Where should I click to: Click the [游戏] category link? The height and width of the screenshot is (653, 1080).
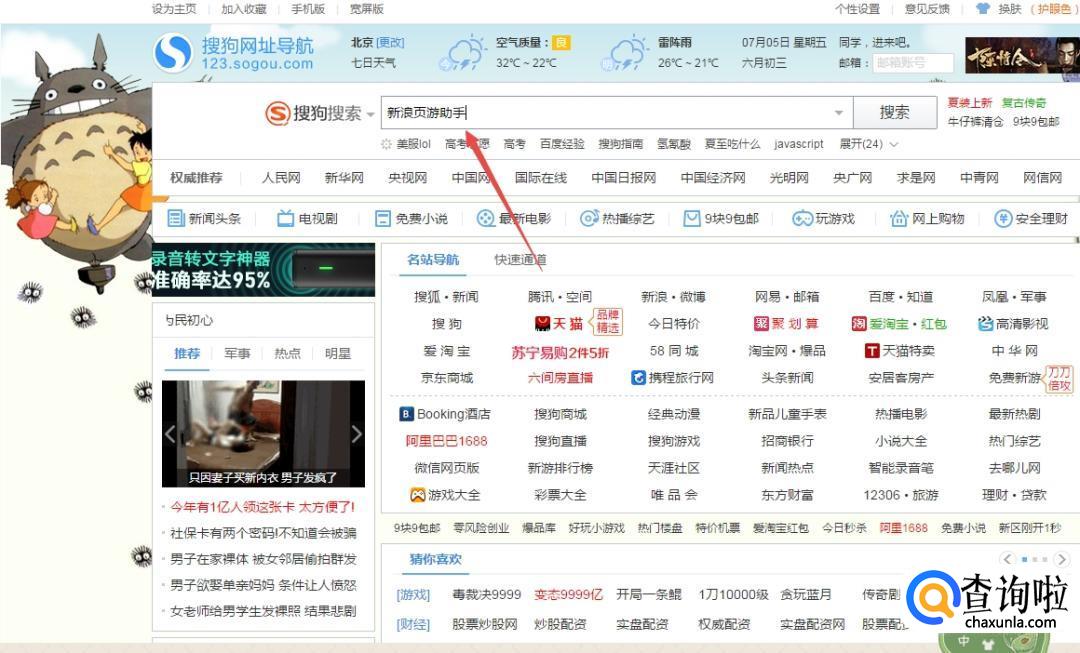click(413, 594)
